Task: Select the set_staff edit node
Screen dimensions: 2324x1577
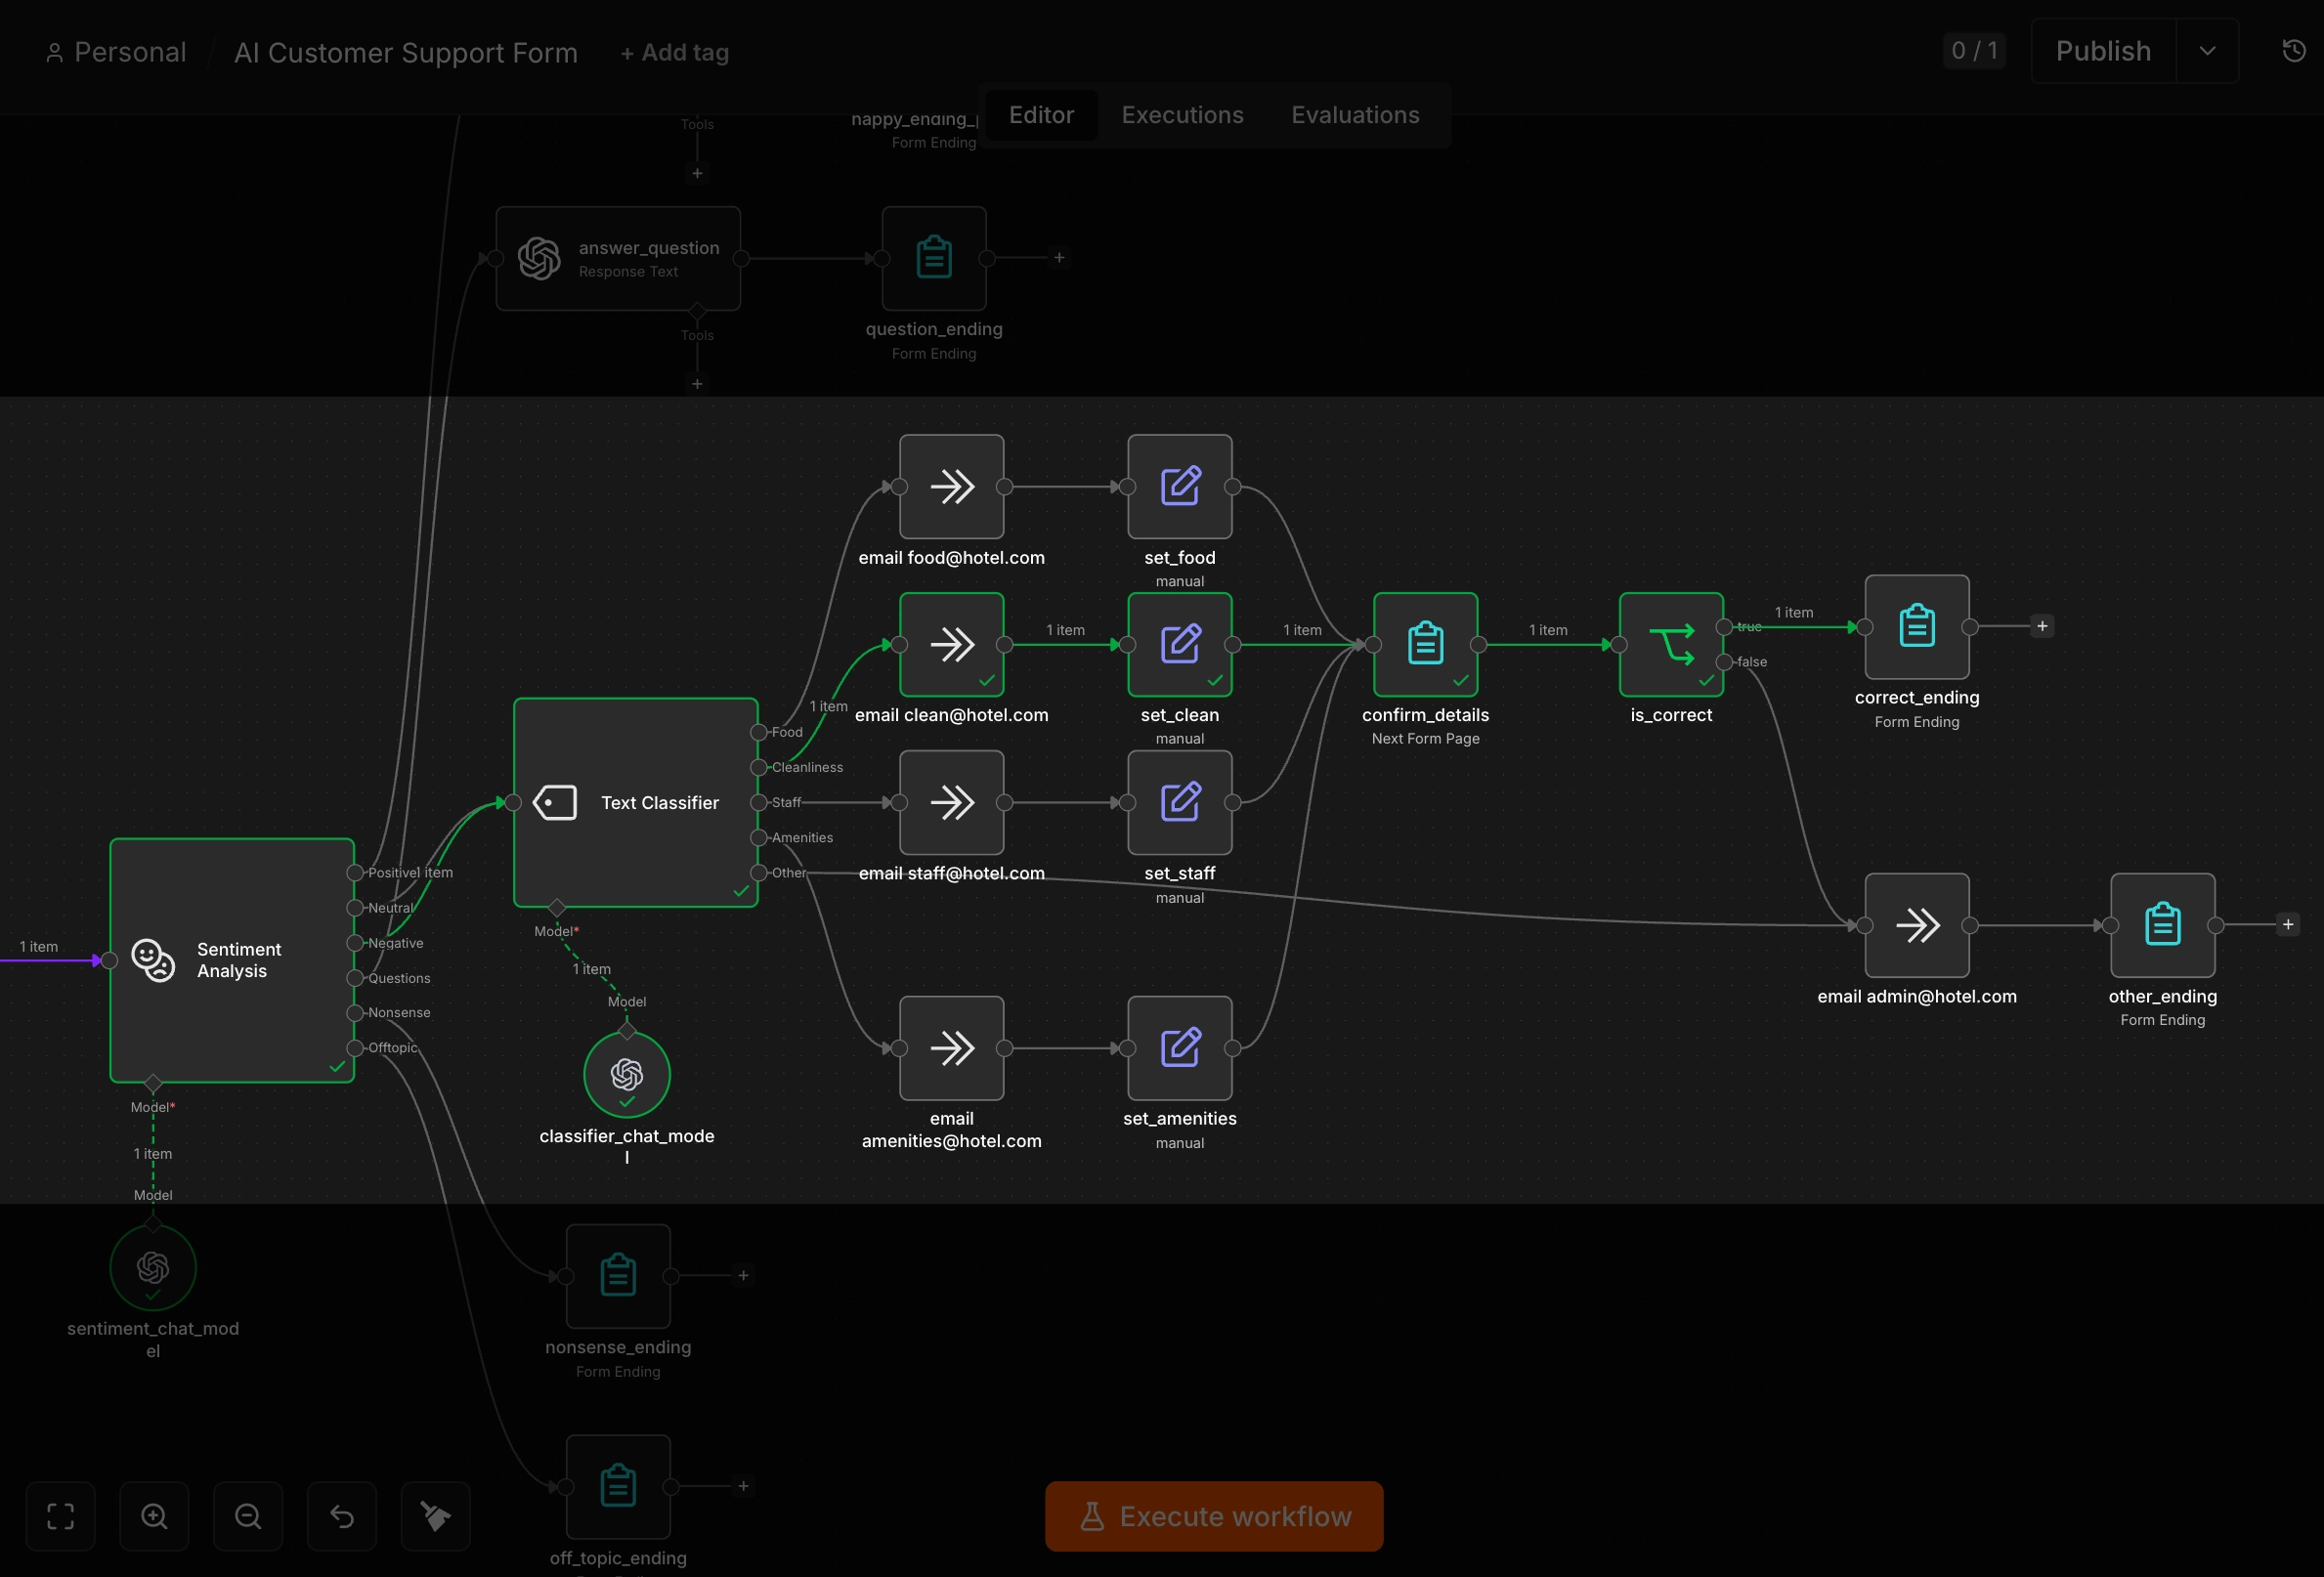Action: click(1180, 802)
